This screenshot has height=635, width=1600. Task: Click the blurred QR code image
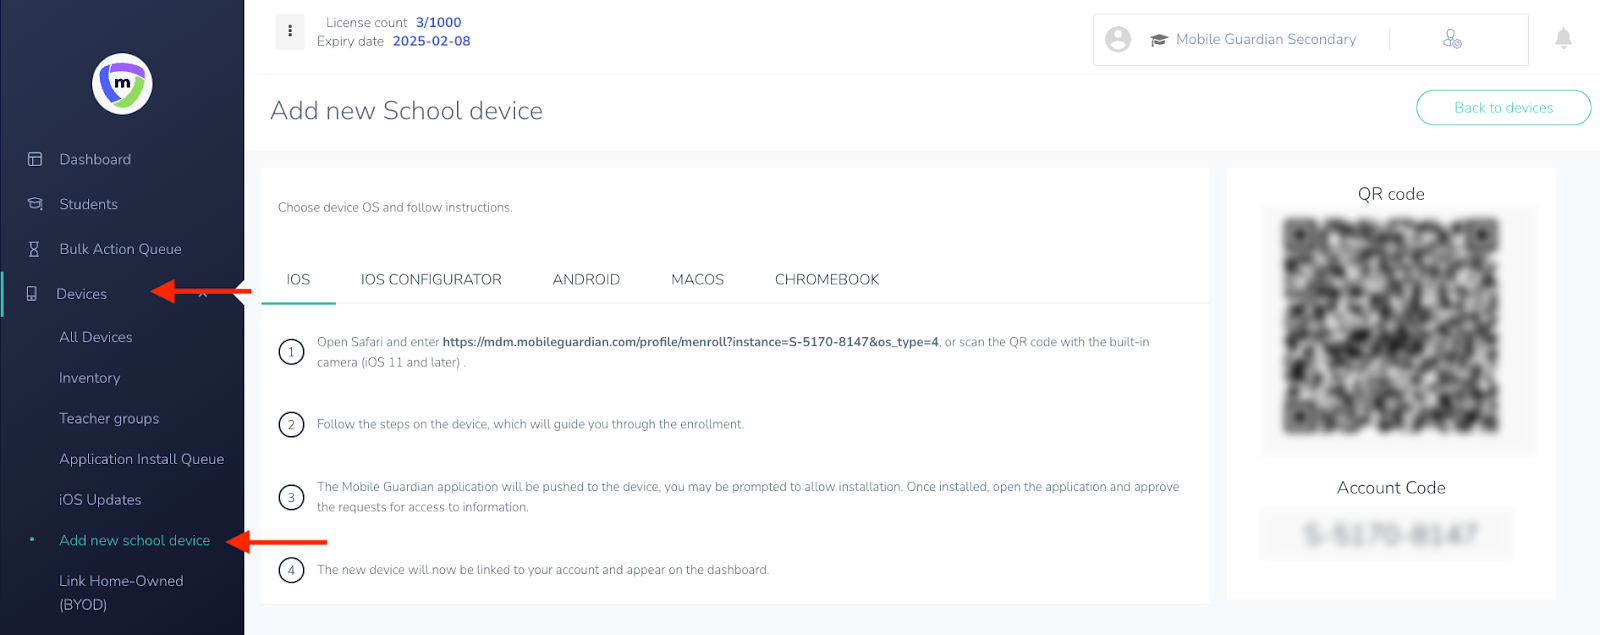point(1391,326)
